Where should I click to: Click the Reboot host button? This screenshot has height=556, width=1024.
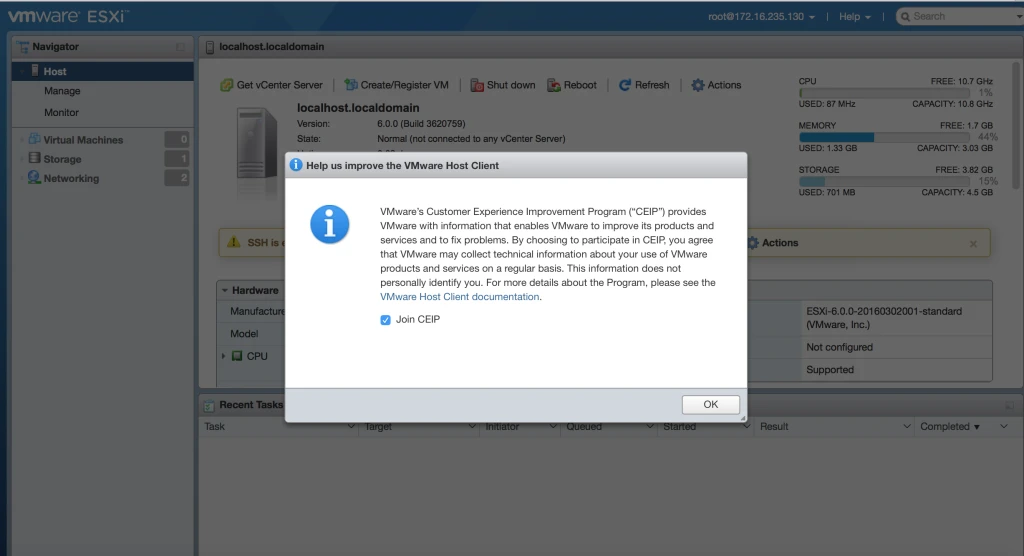coord(572,85)
